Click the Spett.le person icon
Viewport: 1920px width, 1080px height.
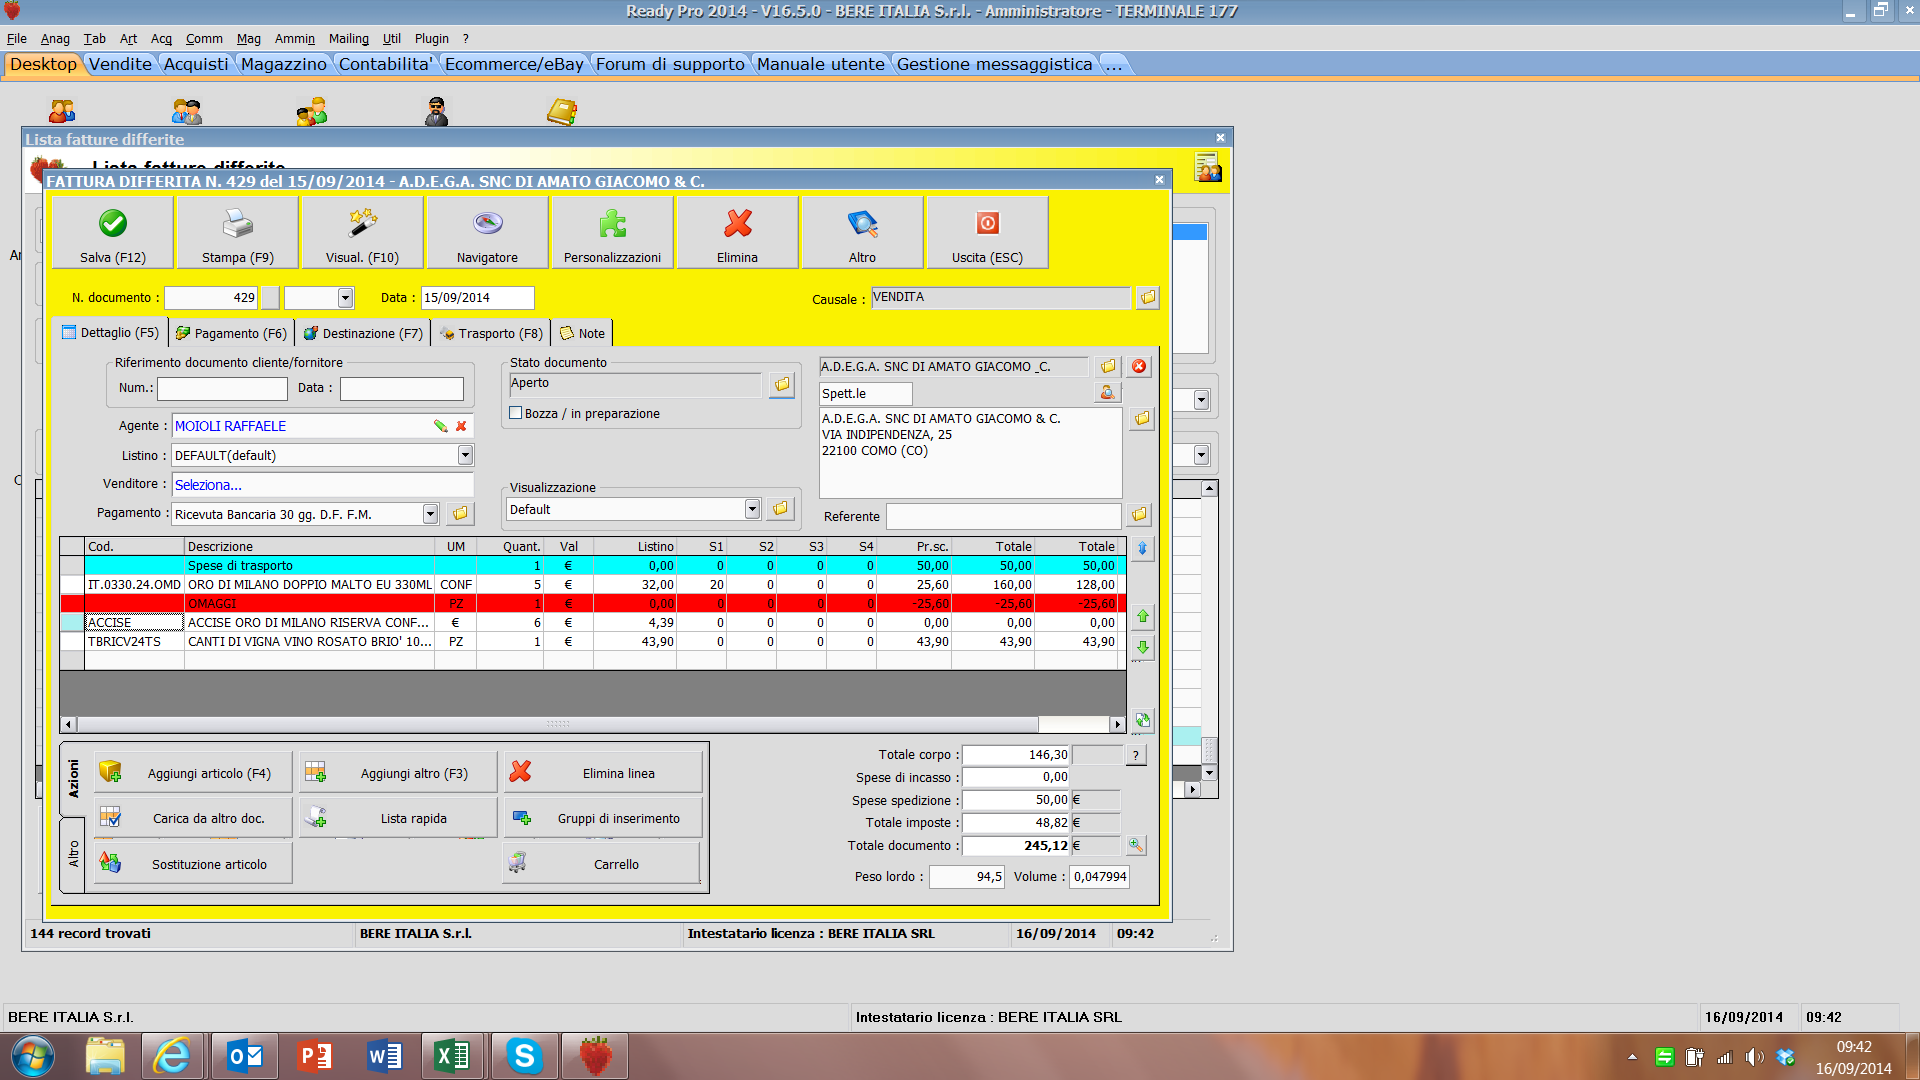click(1107, 393)
